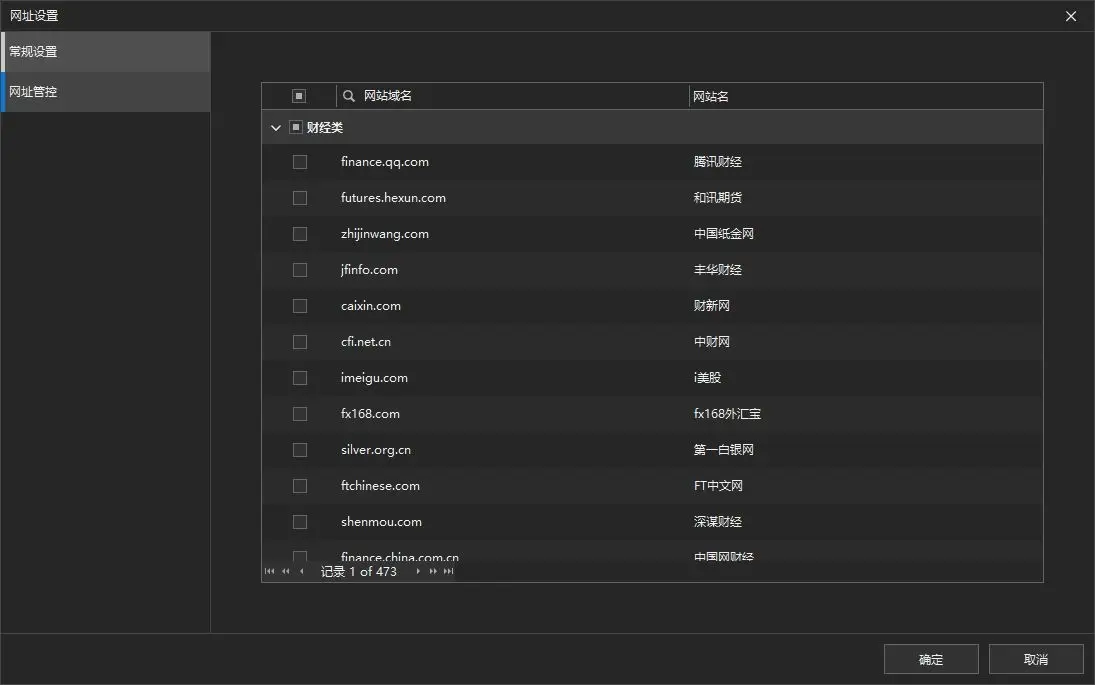The image size is (1095, 685).
Task: Click the 第一白银网 site name cell
Action: pyautogui.click(x=723, y=450)
